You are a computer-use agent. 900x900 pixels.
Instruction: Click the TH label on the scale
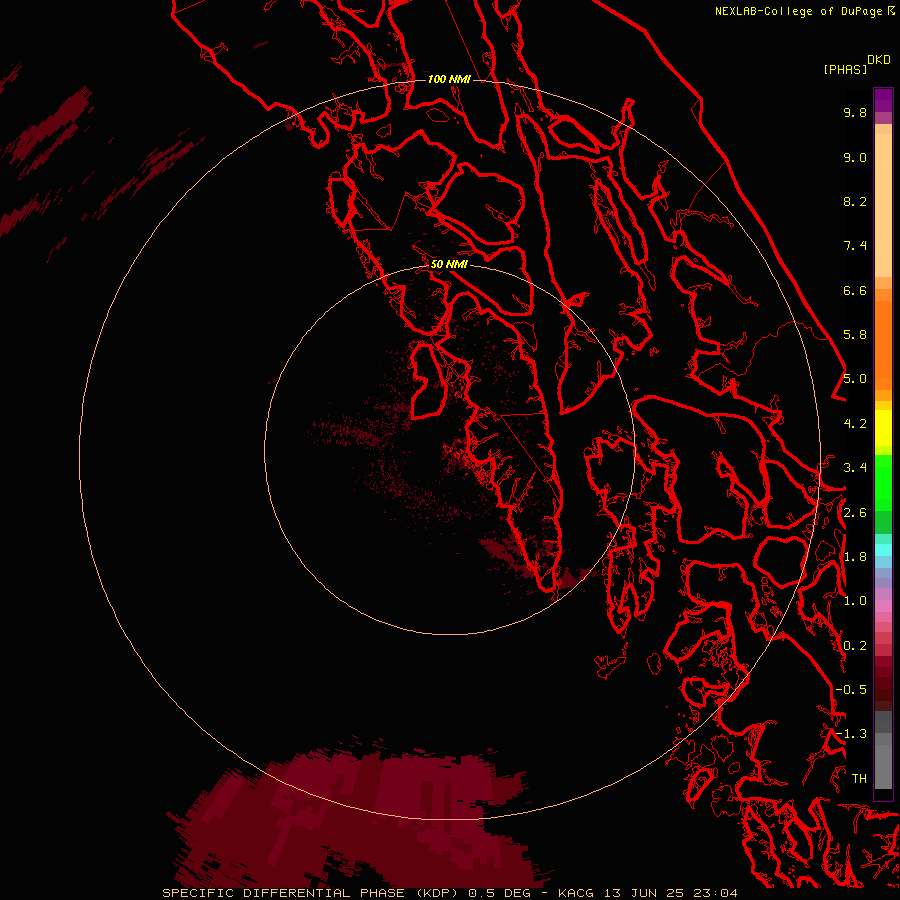[859, 778]
